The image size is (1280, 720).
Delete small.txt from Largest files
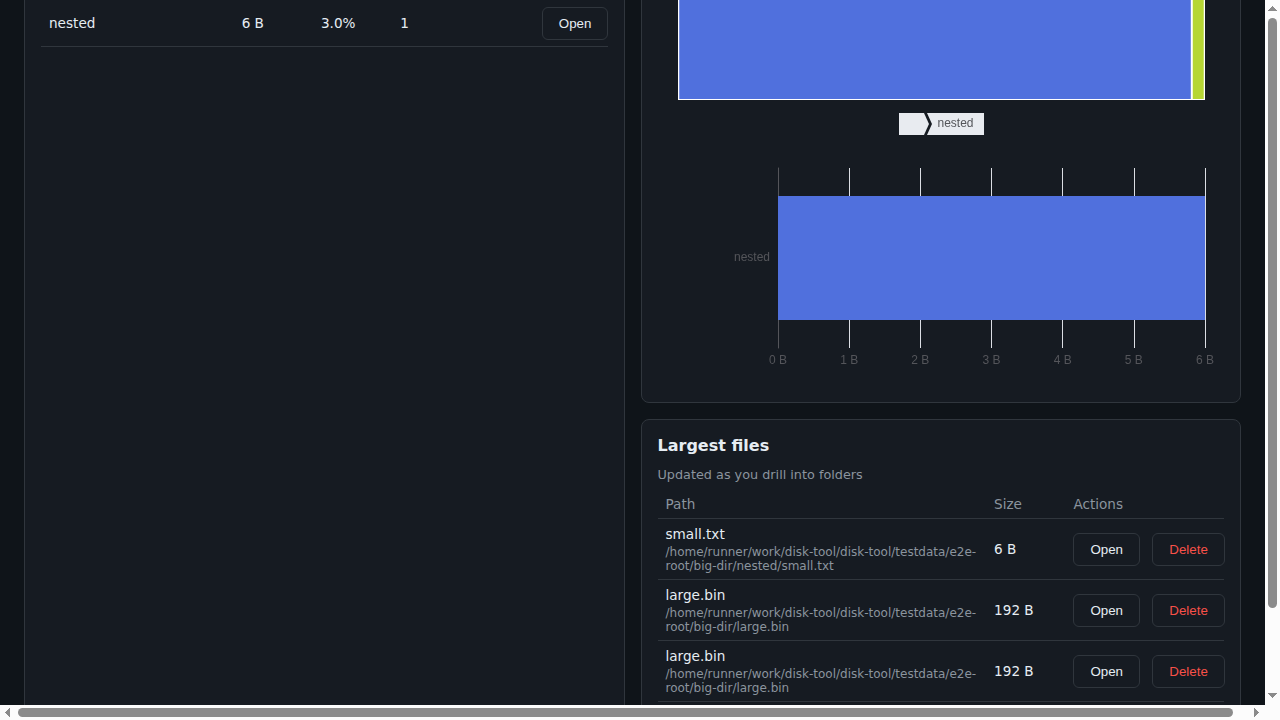click(1188, 550)
